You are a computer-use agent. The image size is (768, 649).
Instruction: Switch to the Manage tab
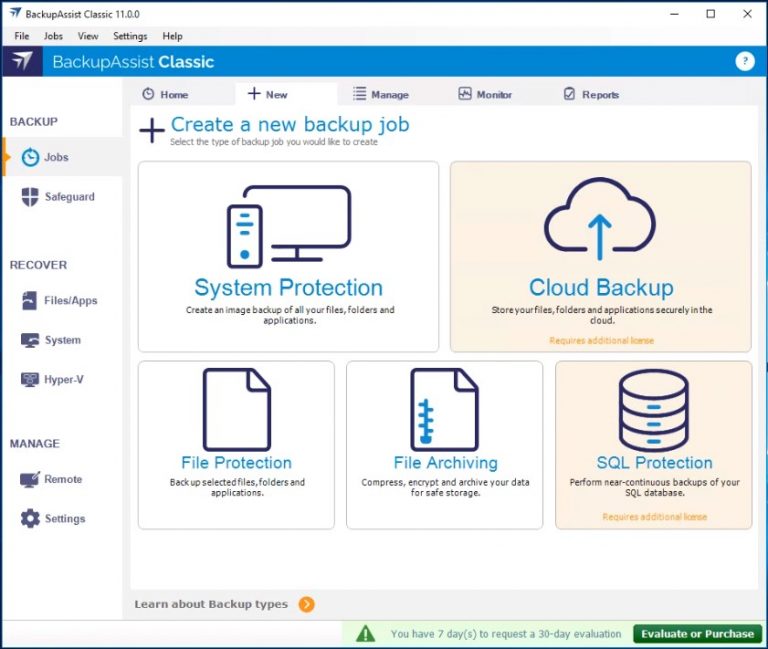380,95
